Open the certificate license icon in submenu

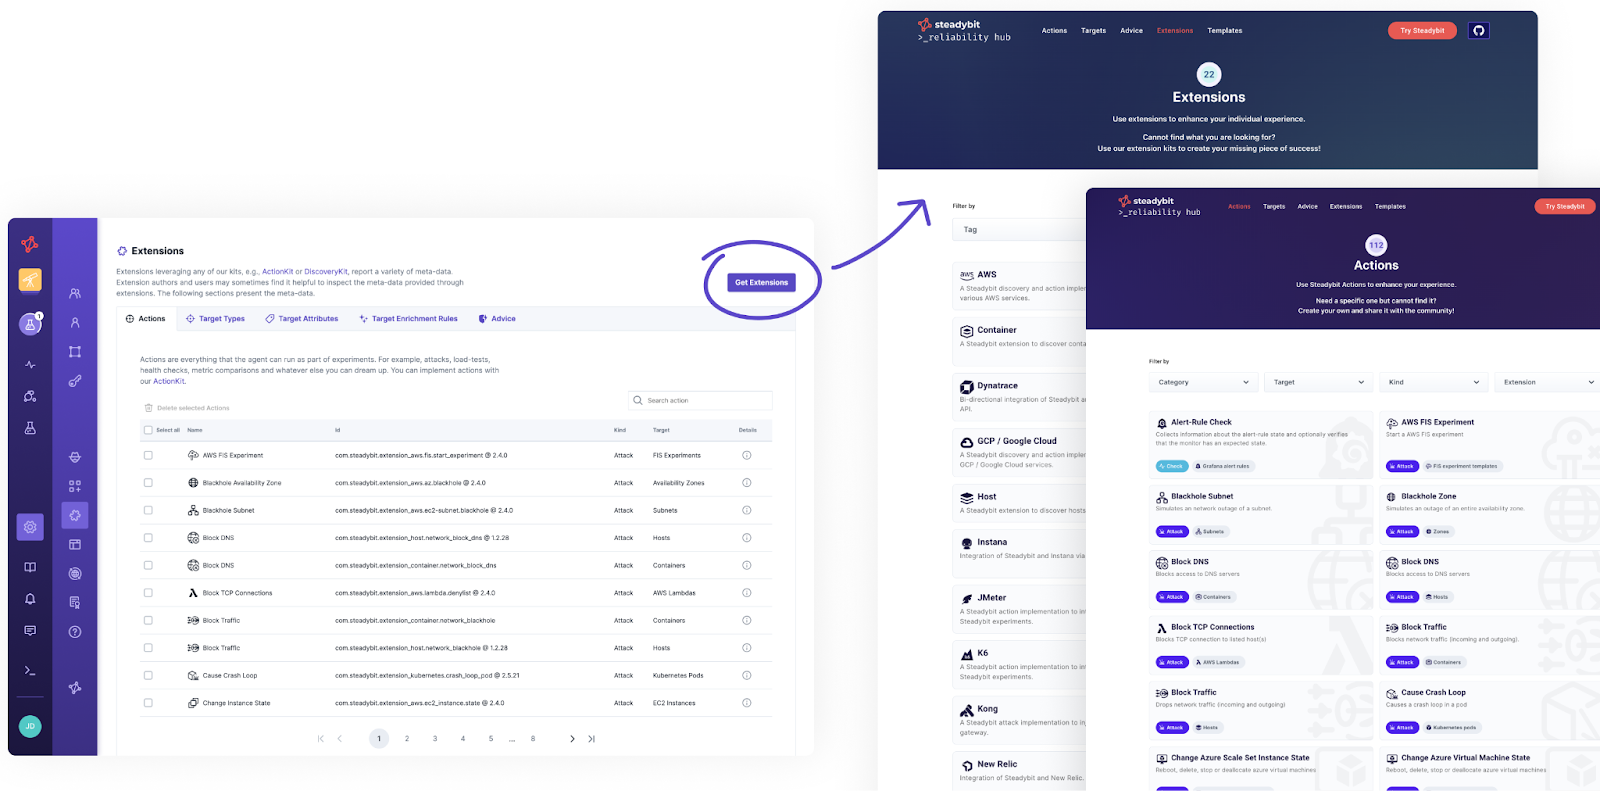click(x=75, y=603)
